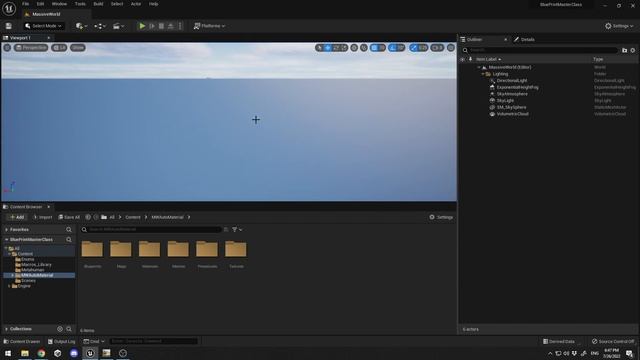
Task: Click the Perspective view mode button
Action: (x=31, y=48)
